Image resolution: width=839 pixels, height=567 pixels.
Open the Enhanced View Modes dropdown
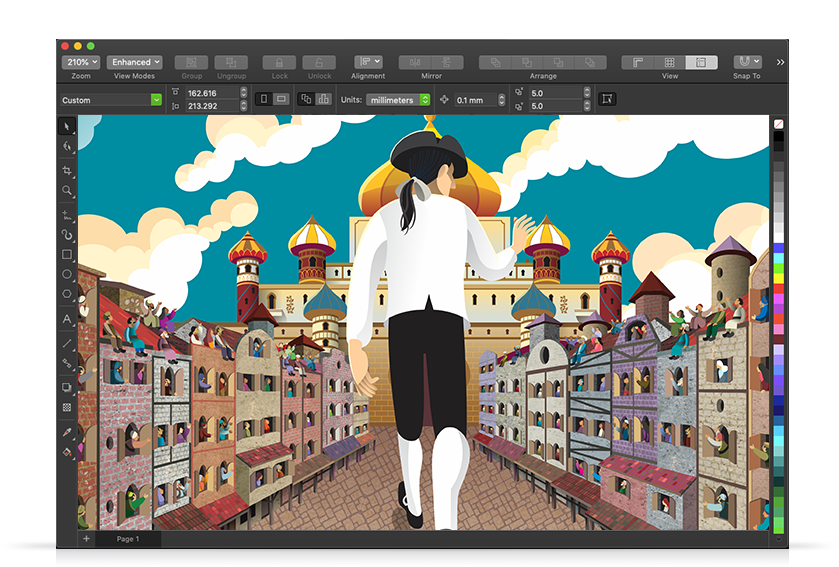(x=134, y=62)
